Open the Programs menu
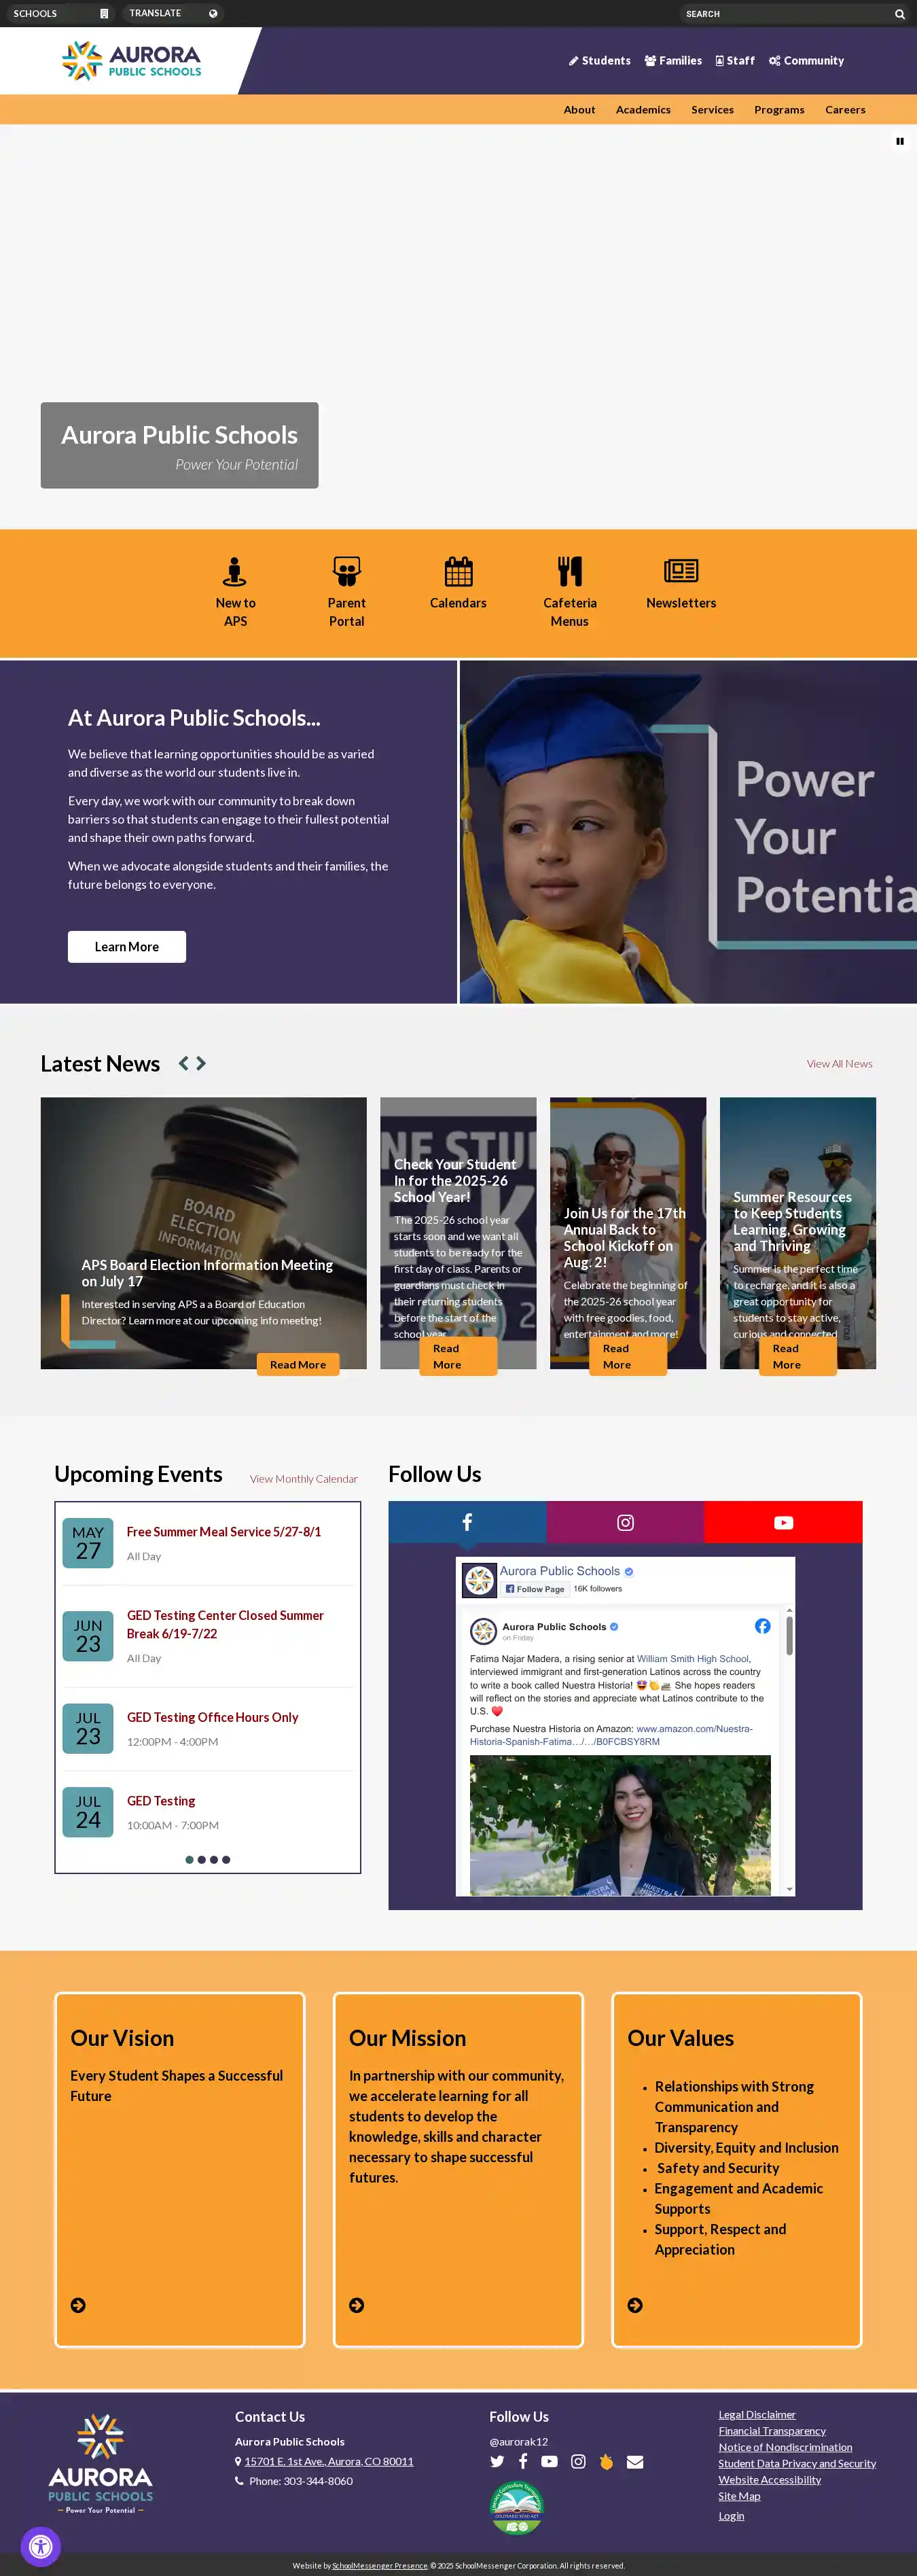The image size is (917, 2576). pos(779,110)
